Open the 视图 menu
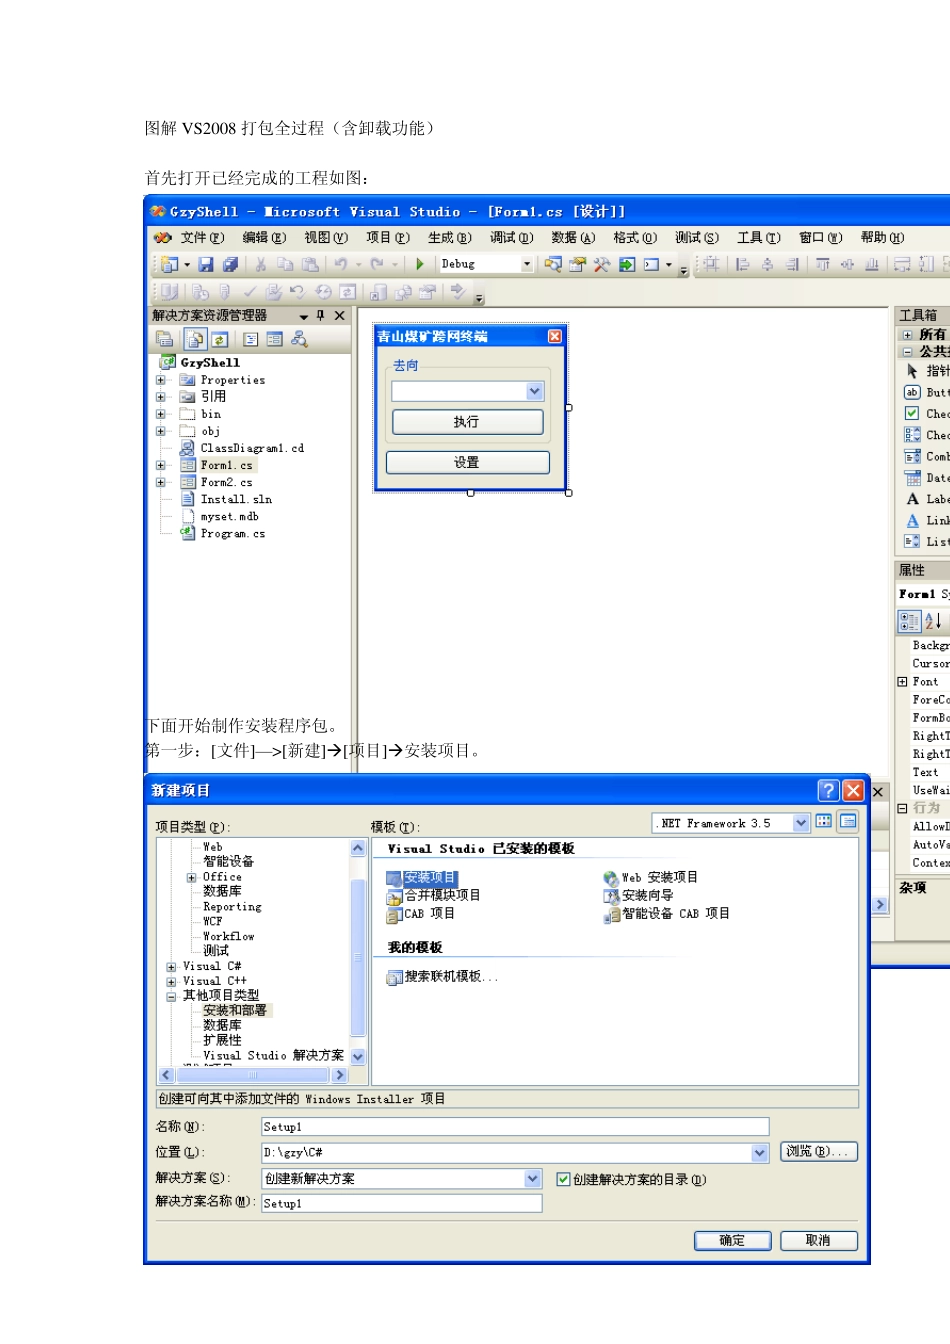 326,238
